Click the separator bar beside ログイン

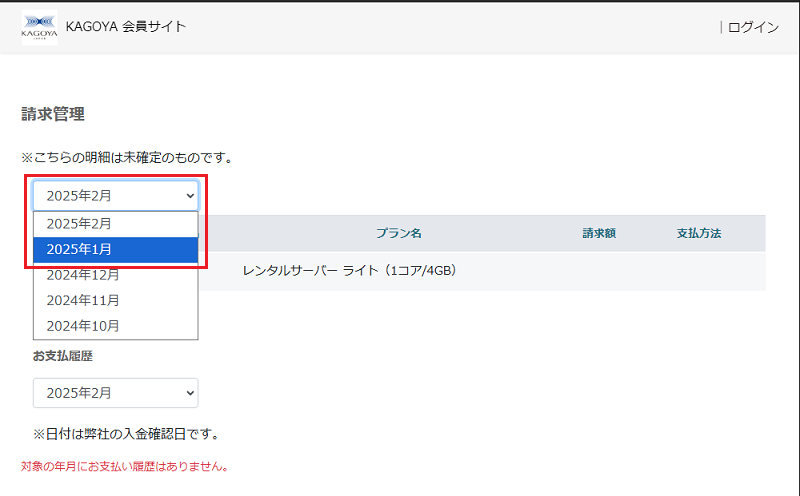(721, 27)
